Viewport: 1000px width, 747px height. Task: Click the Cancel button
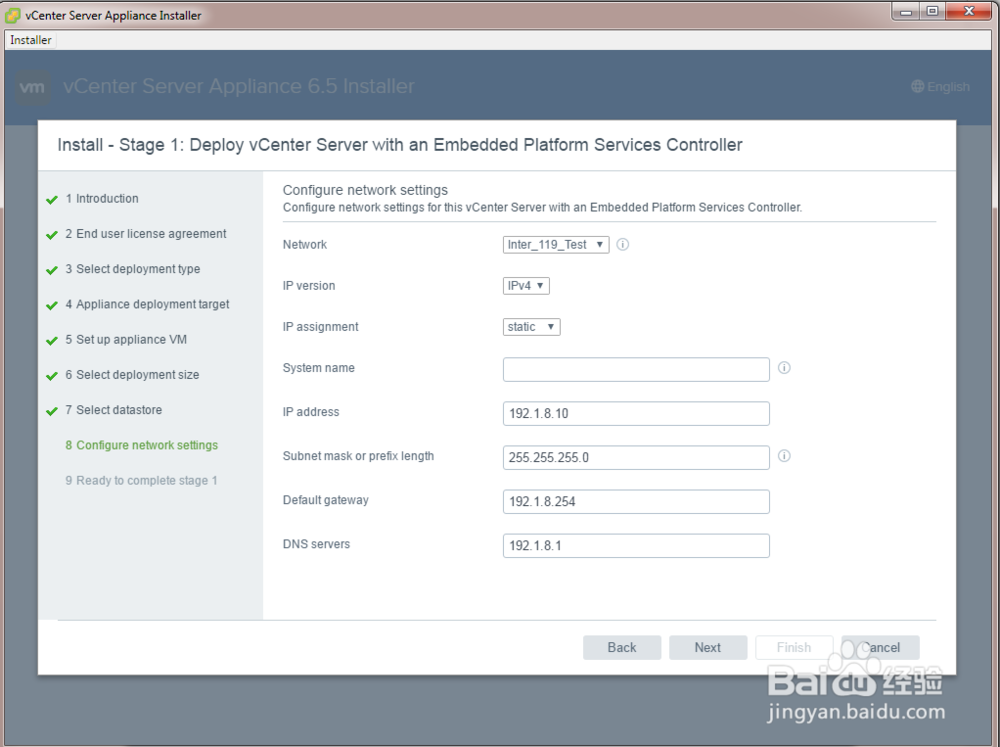point(880,647)
